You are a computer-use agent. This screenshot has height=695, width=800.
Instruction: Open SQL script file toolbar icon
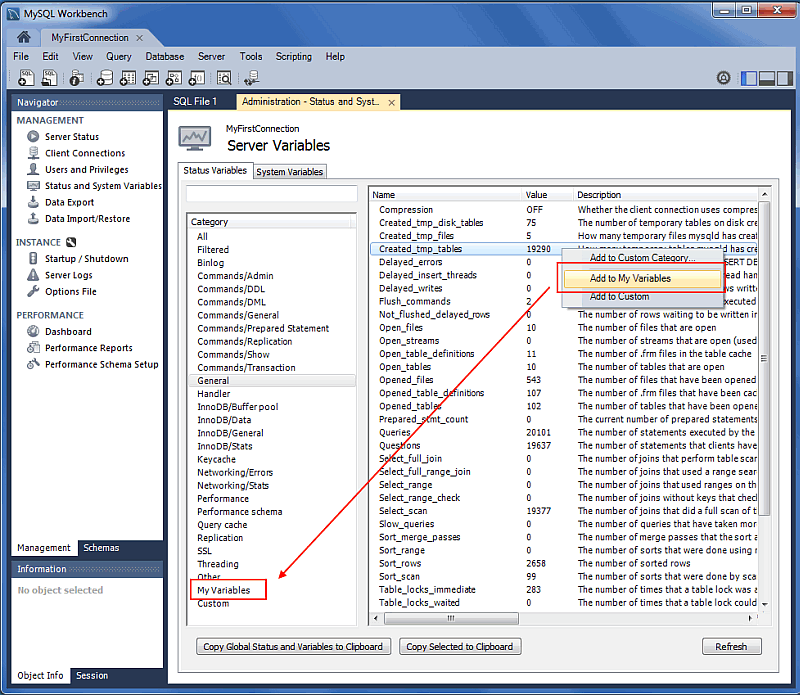point(48,78)
